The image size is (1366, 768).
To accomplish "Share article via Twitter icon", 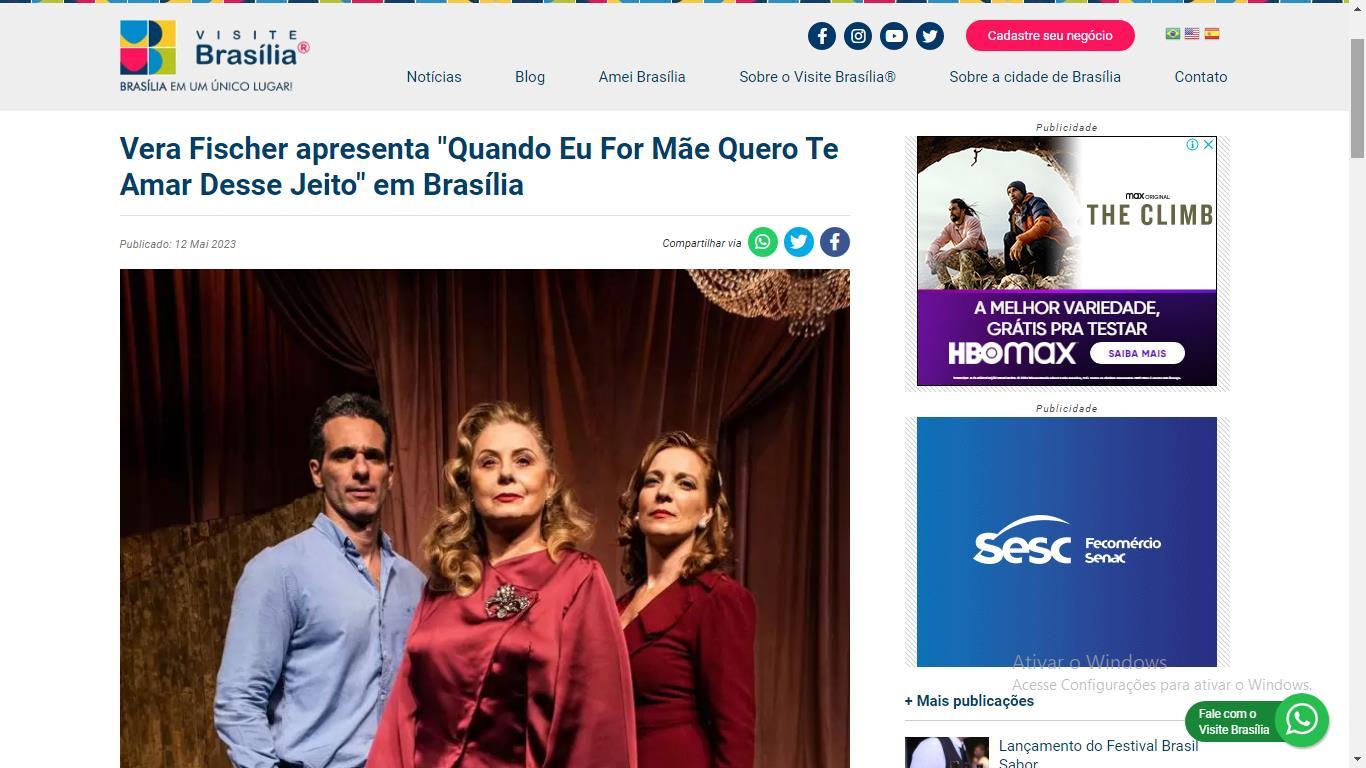I will 799,242.
